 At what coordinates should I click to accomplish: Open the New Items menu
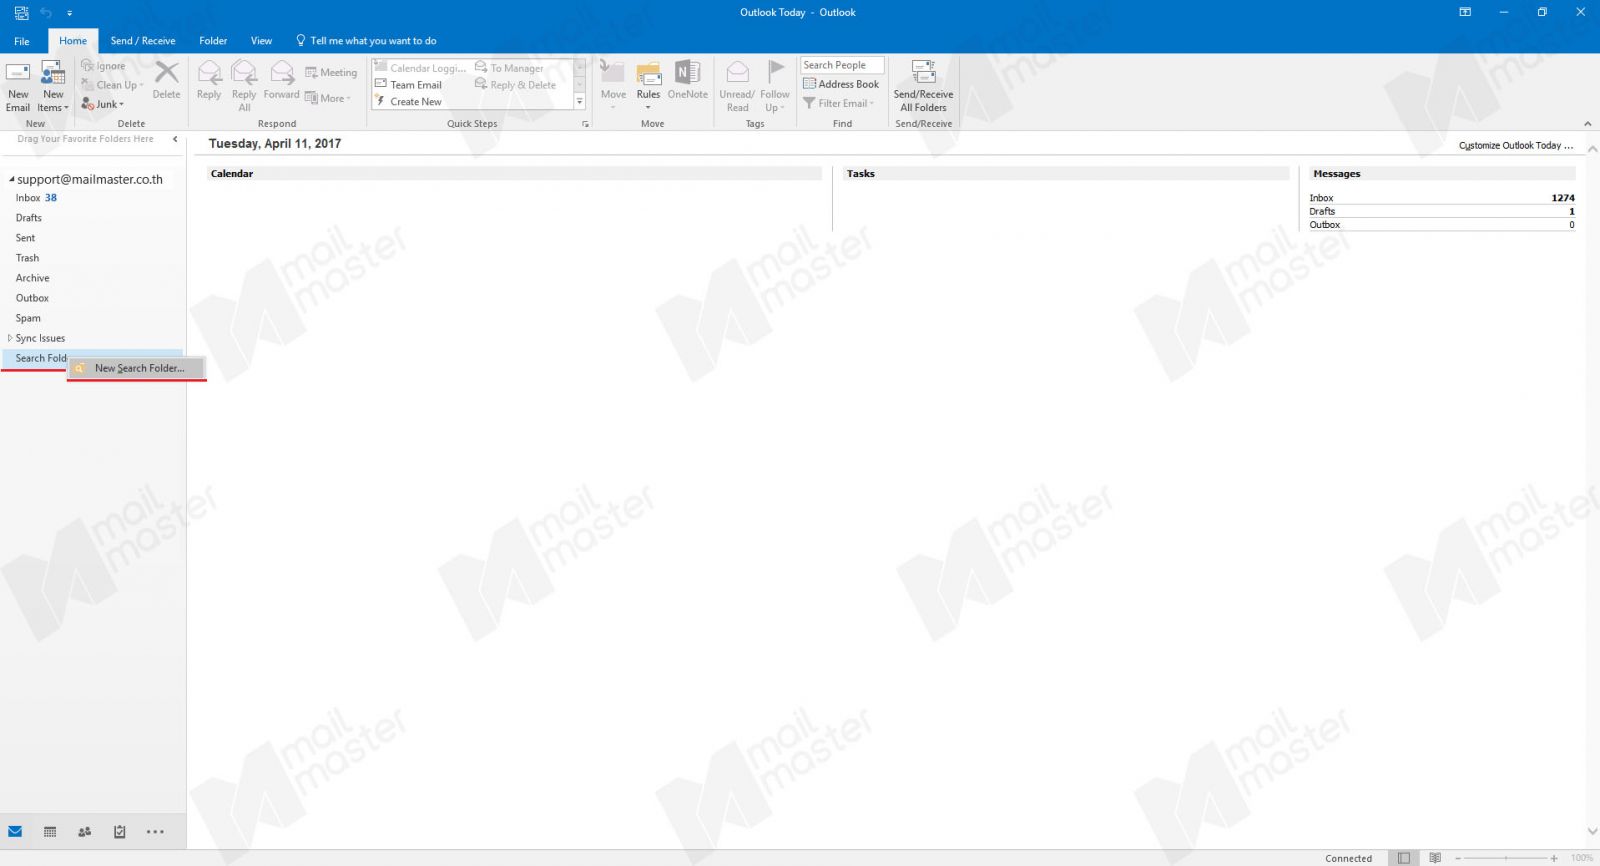53,86
